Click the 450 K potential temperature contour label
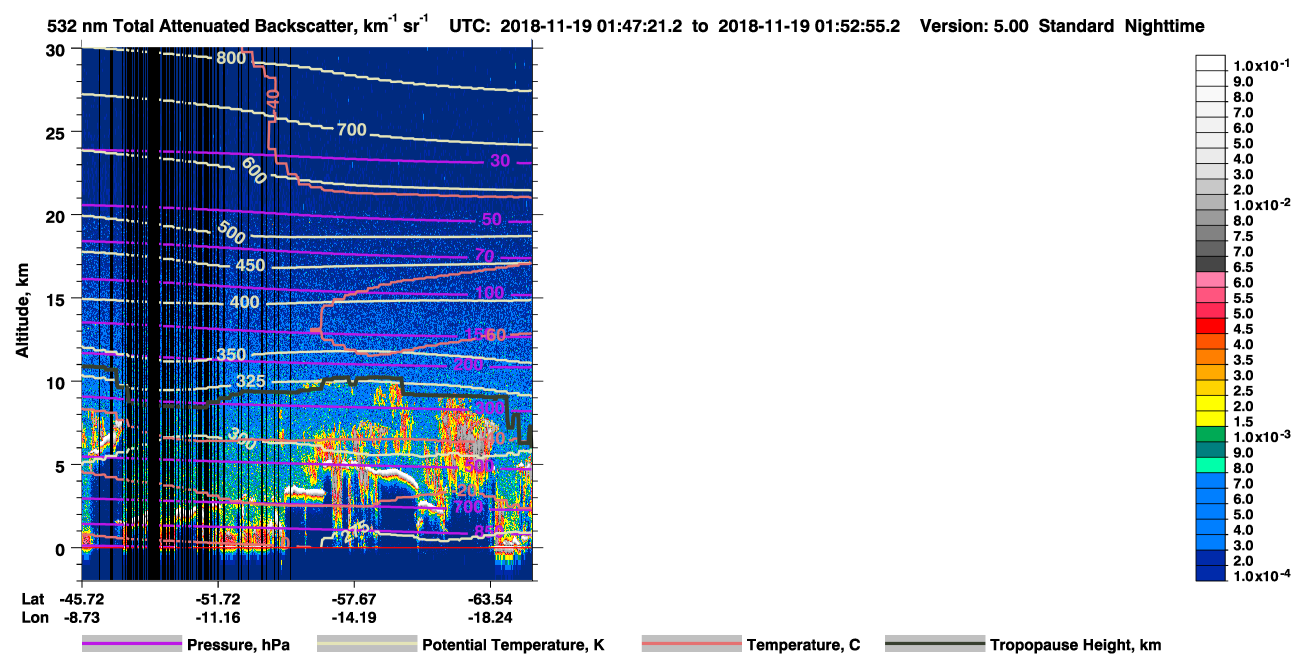The width and height of the screenshot is (1300, 667). (x=250, y=265)
